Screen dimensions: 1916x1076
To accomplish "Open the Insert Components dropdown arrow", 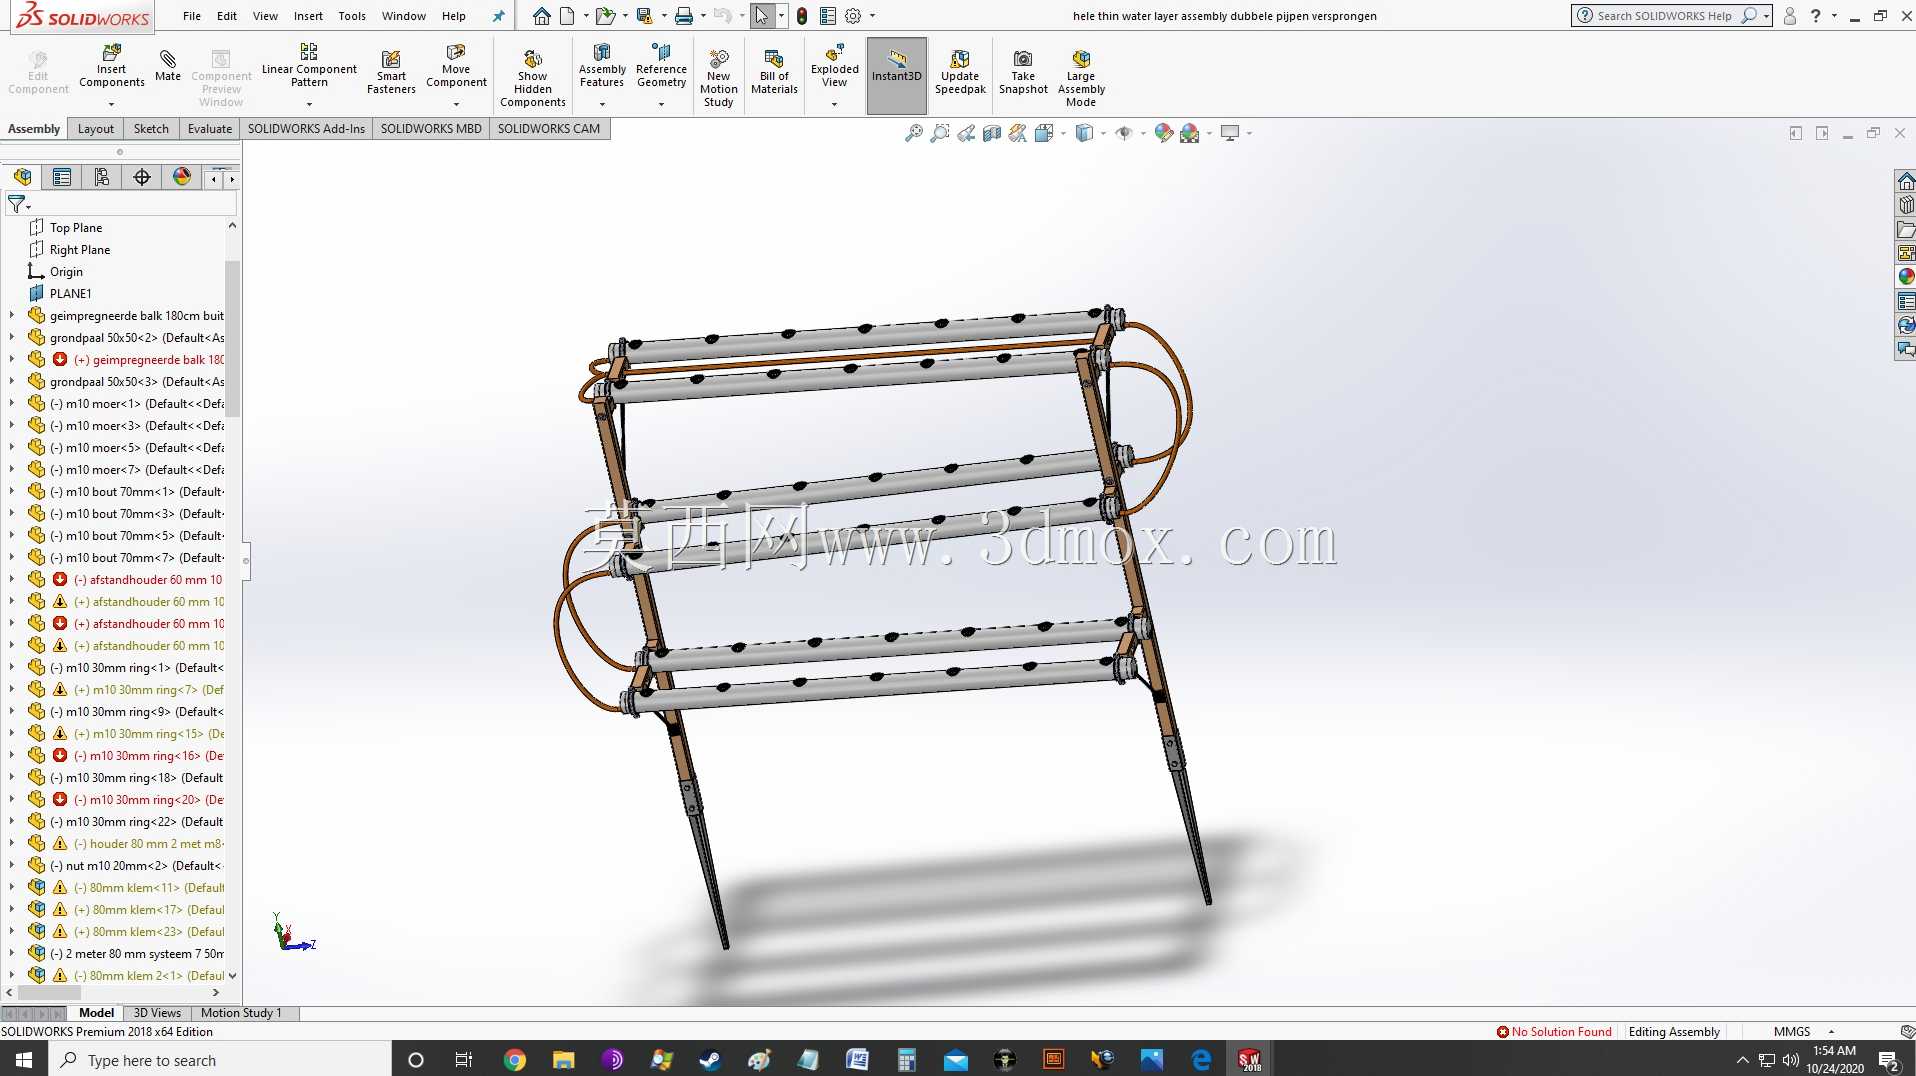I will 112,104.
